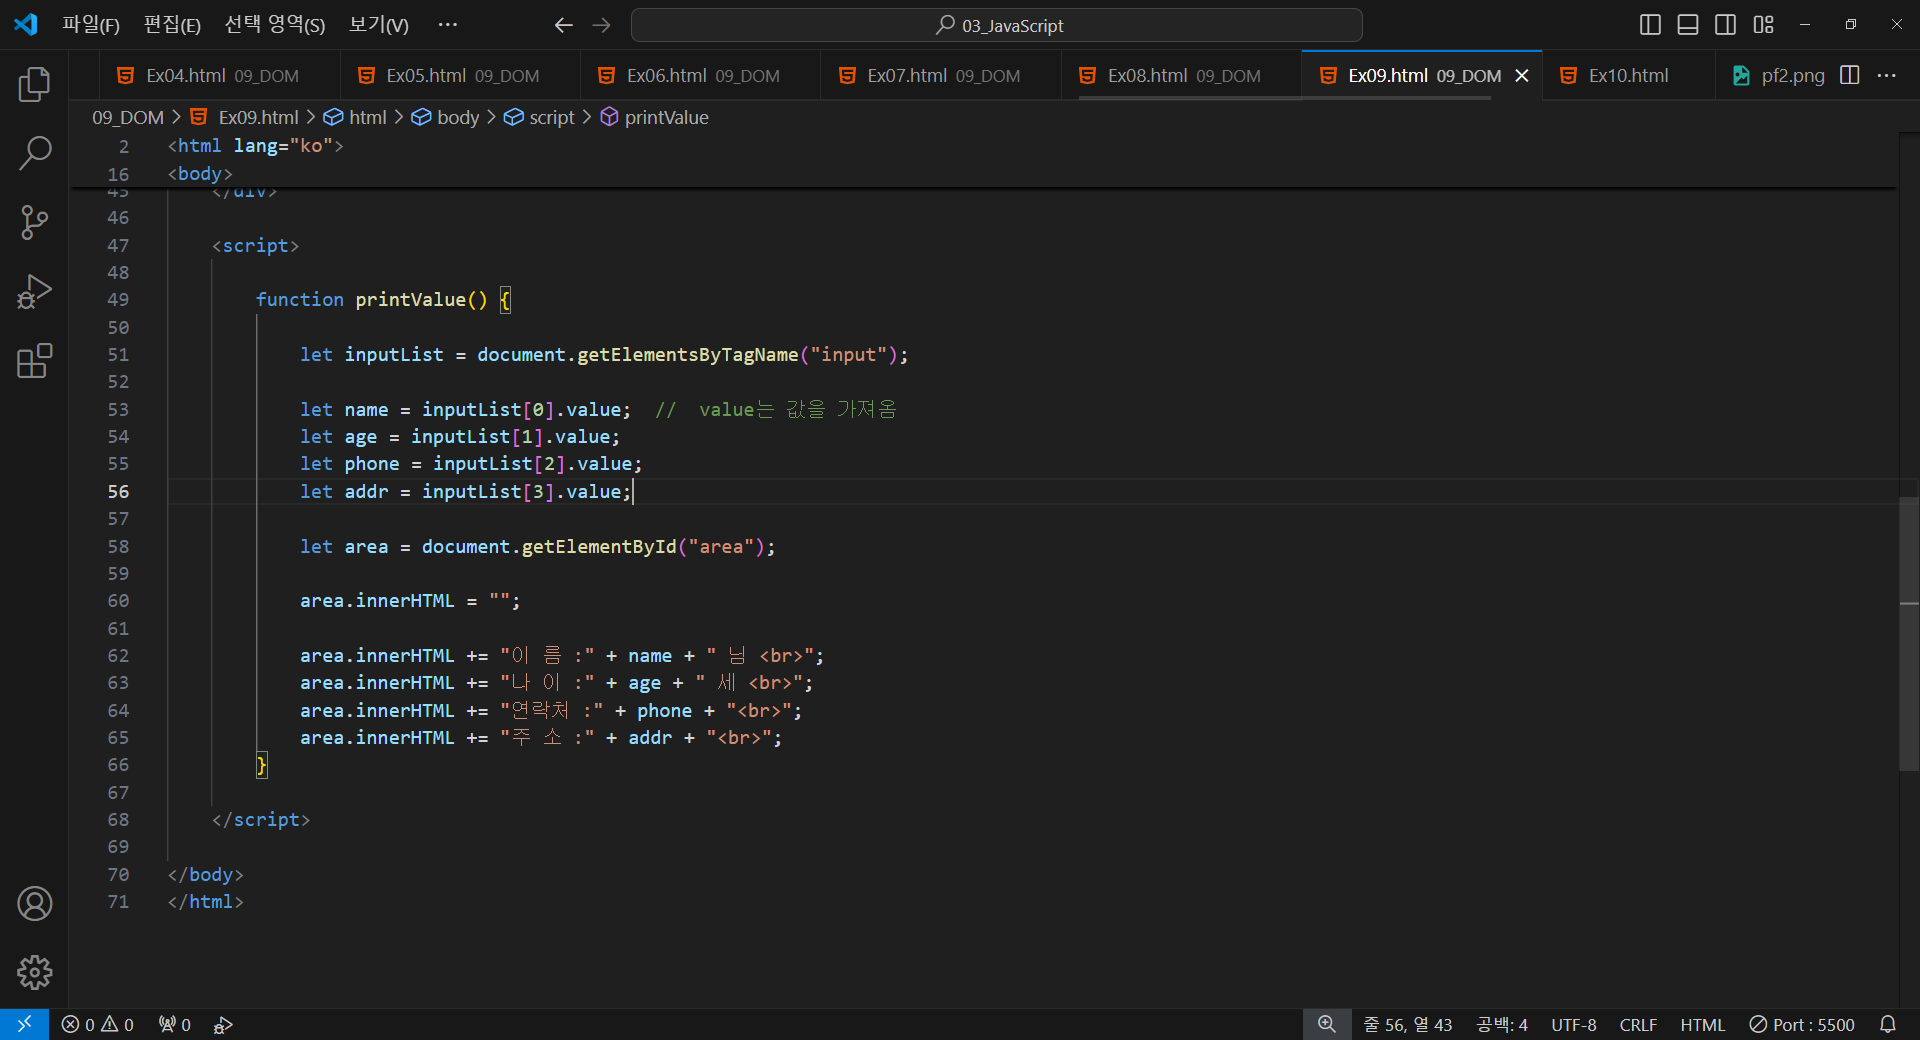Open the Extensions view
1920x1040 pixels.
pyautogui.click(x=34, y=360)
